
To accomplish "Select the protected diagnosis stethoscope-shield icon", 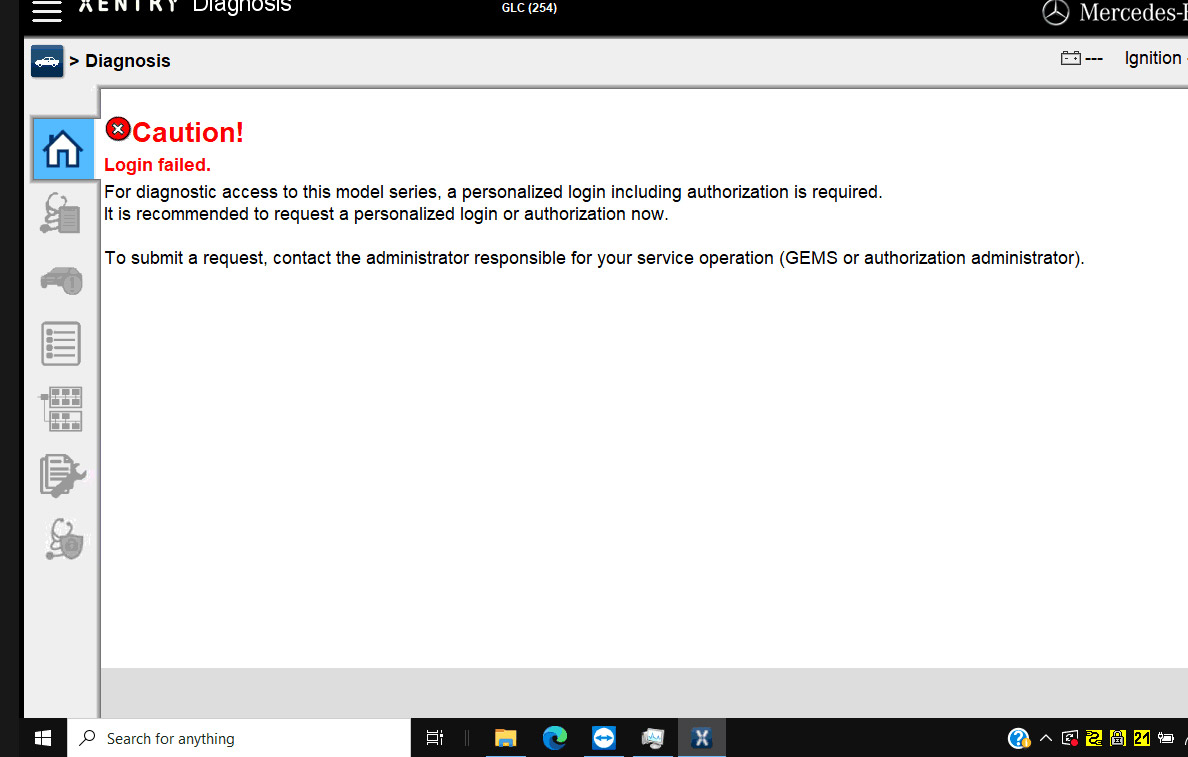I will 61,539.
